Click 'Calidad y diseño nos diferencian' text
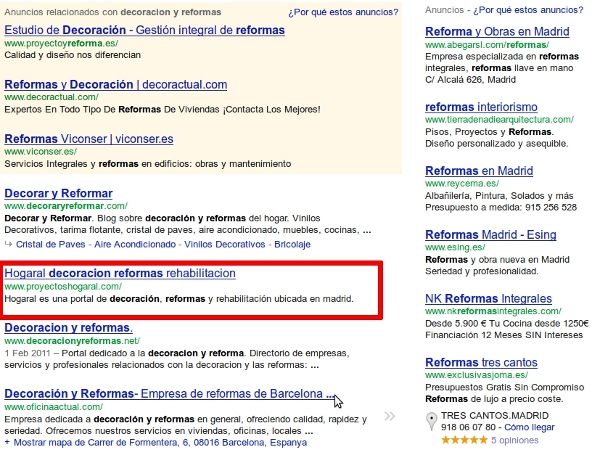This screenshot has height=455, width=600. (72, 55)
